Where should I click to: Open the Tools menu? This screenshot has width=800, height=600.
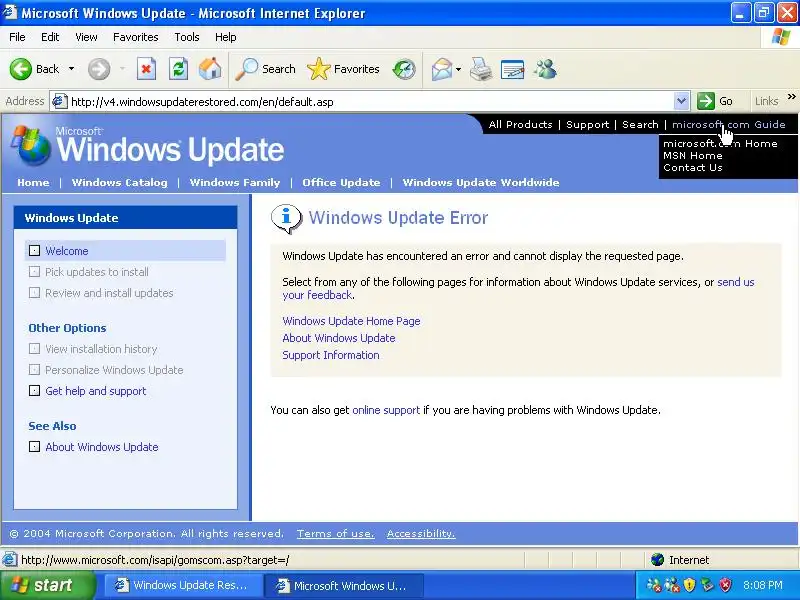[187, 37]
